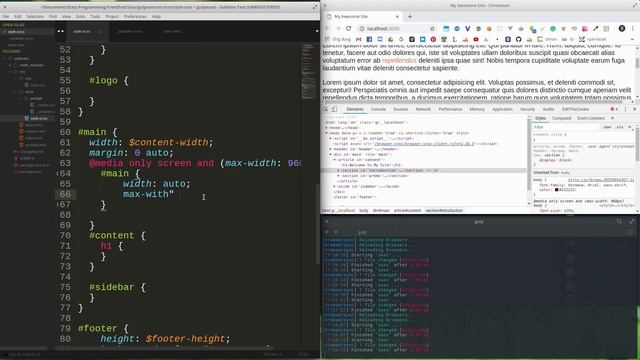This screenshot has width=640, height=360.
Task: Expand the head element node
Action: click(x=326, y=128)
